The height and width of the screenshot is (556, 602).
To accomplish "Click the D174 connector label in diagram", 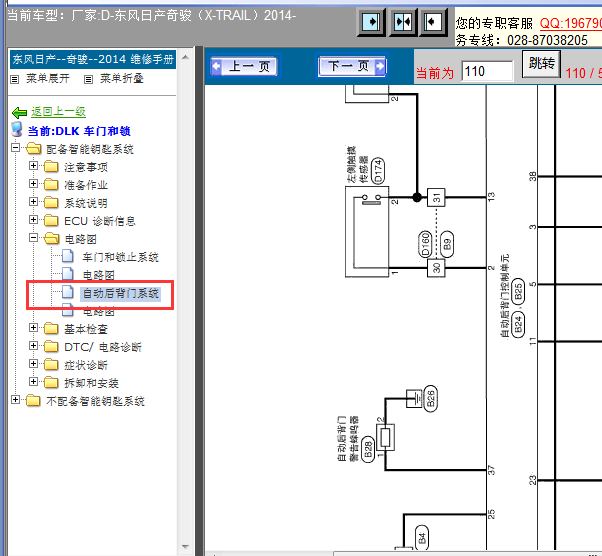I will [378, 170].
